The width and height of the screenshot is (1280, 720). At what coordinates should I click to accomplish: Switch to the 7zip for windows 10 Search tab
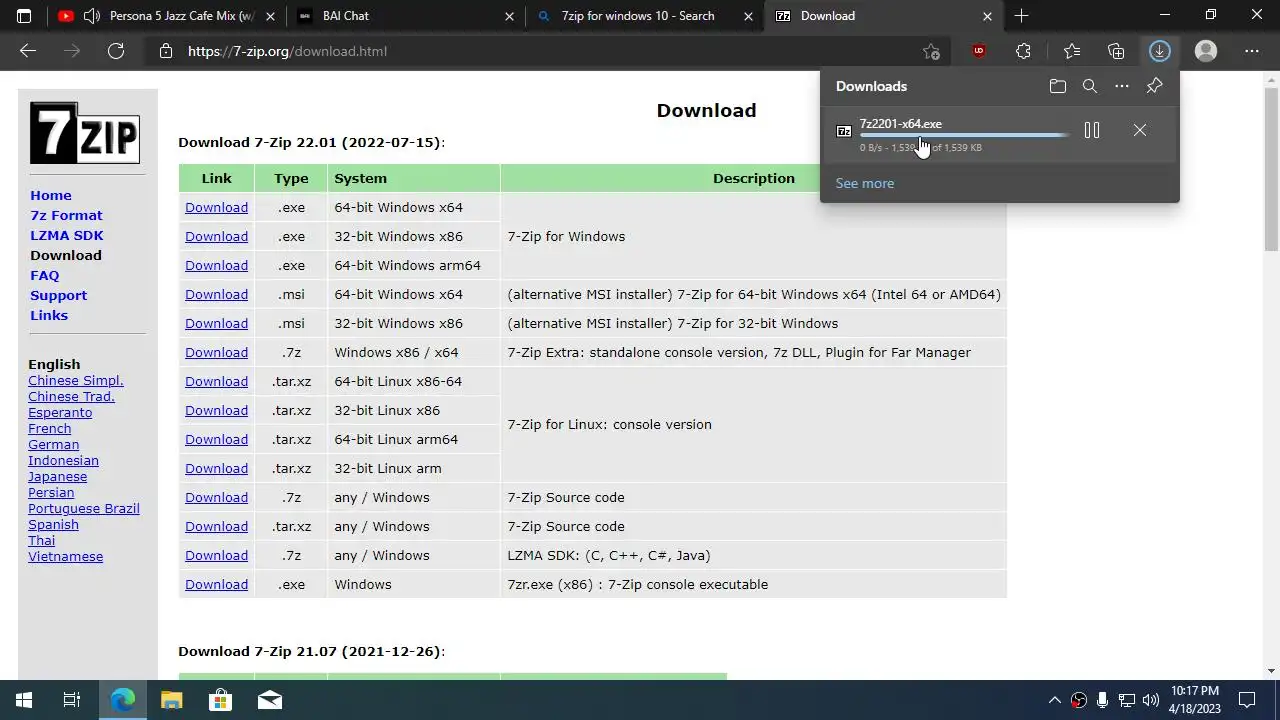[645, 16]
